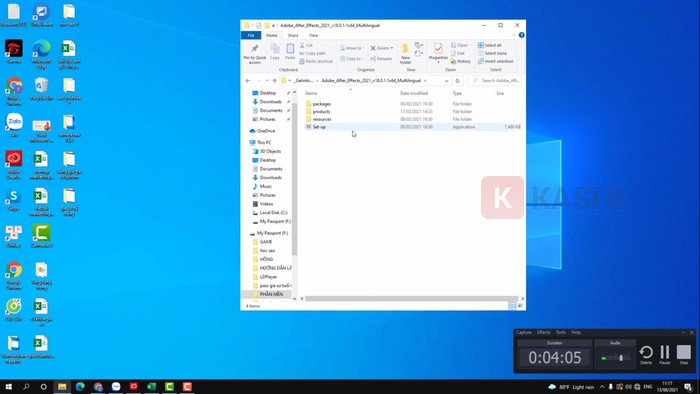Open Help menu in recorder
Viewport: 700px width, 394px height.
(576, 332)
